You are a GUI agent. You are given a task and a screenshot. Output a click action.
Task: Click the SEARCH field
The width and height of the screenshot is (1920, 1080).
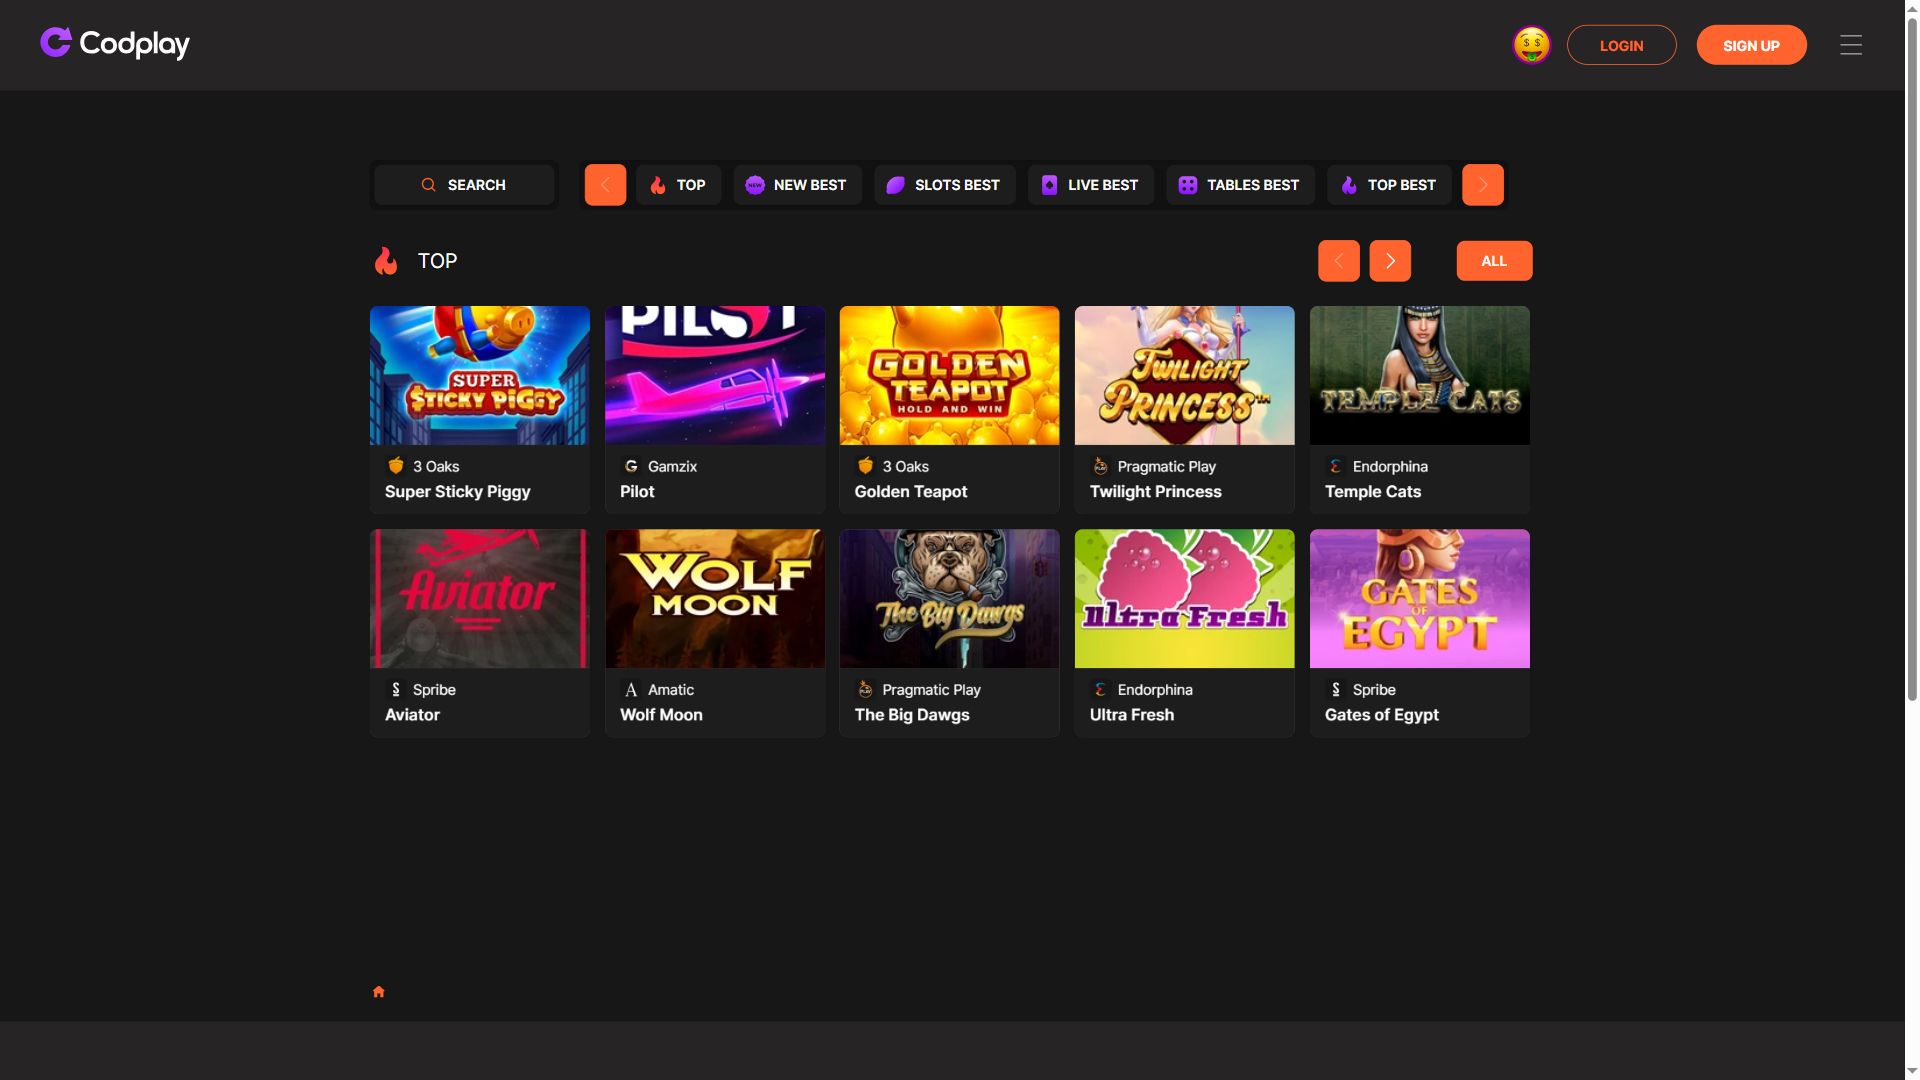464,185
